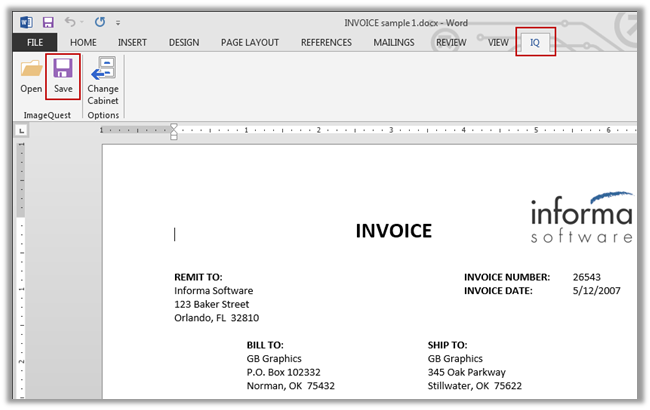Viewport: 650px width, 410px height.
Task: Click Norman, OK 75432 text
Action: (291, 386)
